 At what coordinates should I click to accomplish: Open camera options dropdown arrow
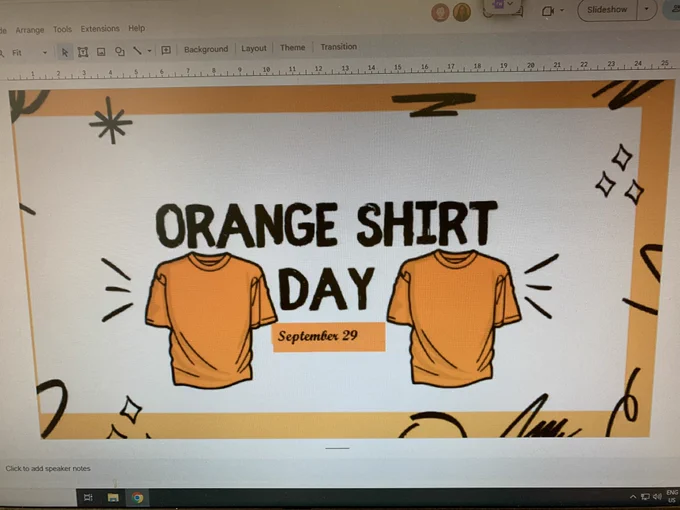pos(562,10)
